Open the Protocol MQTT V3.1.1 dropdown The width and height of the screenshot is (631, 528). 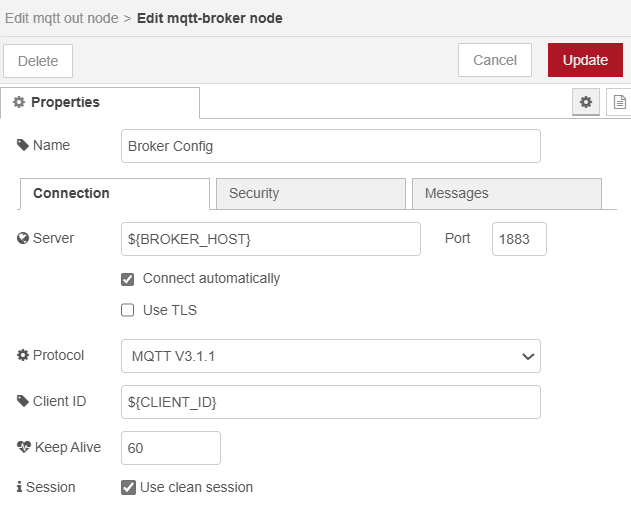pos(331,356)
